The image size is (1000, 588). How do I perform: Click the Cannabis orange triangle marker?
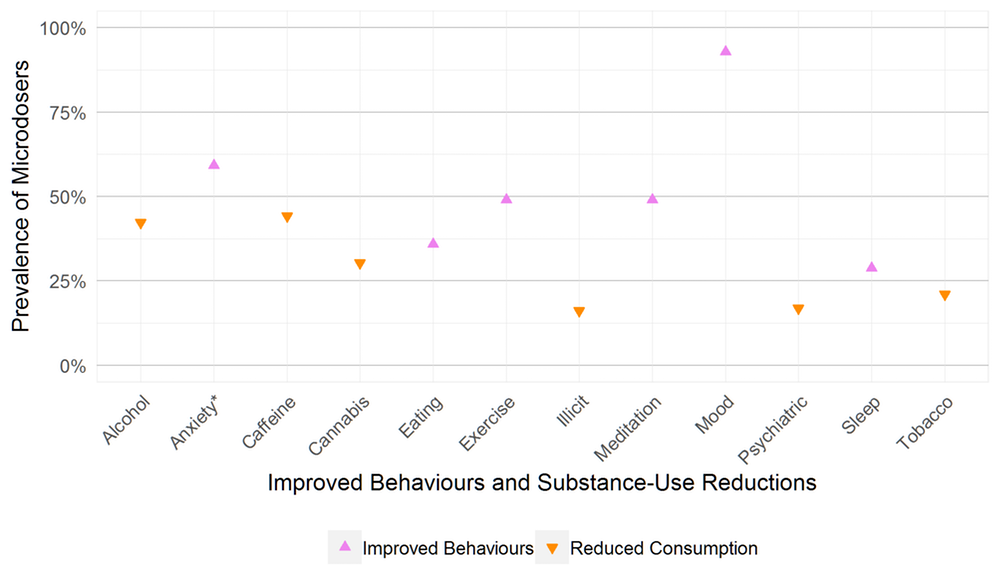[x=360, y=264]
